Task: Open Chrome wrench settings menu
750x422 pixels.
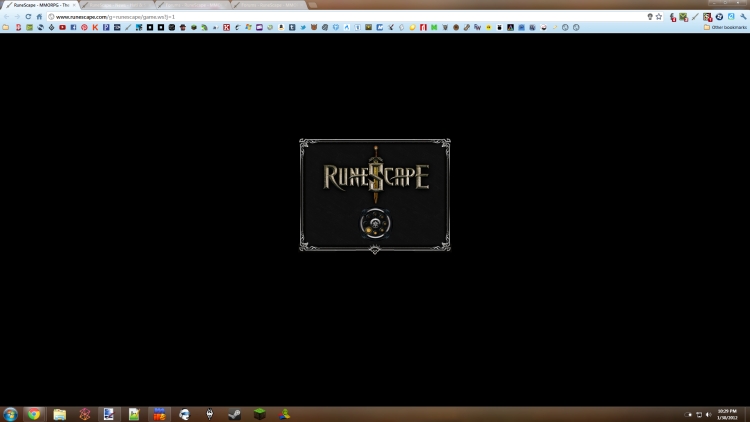Action: 743,17
